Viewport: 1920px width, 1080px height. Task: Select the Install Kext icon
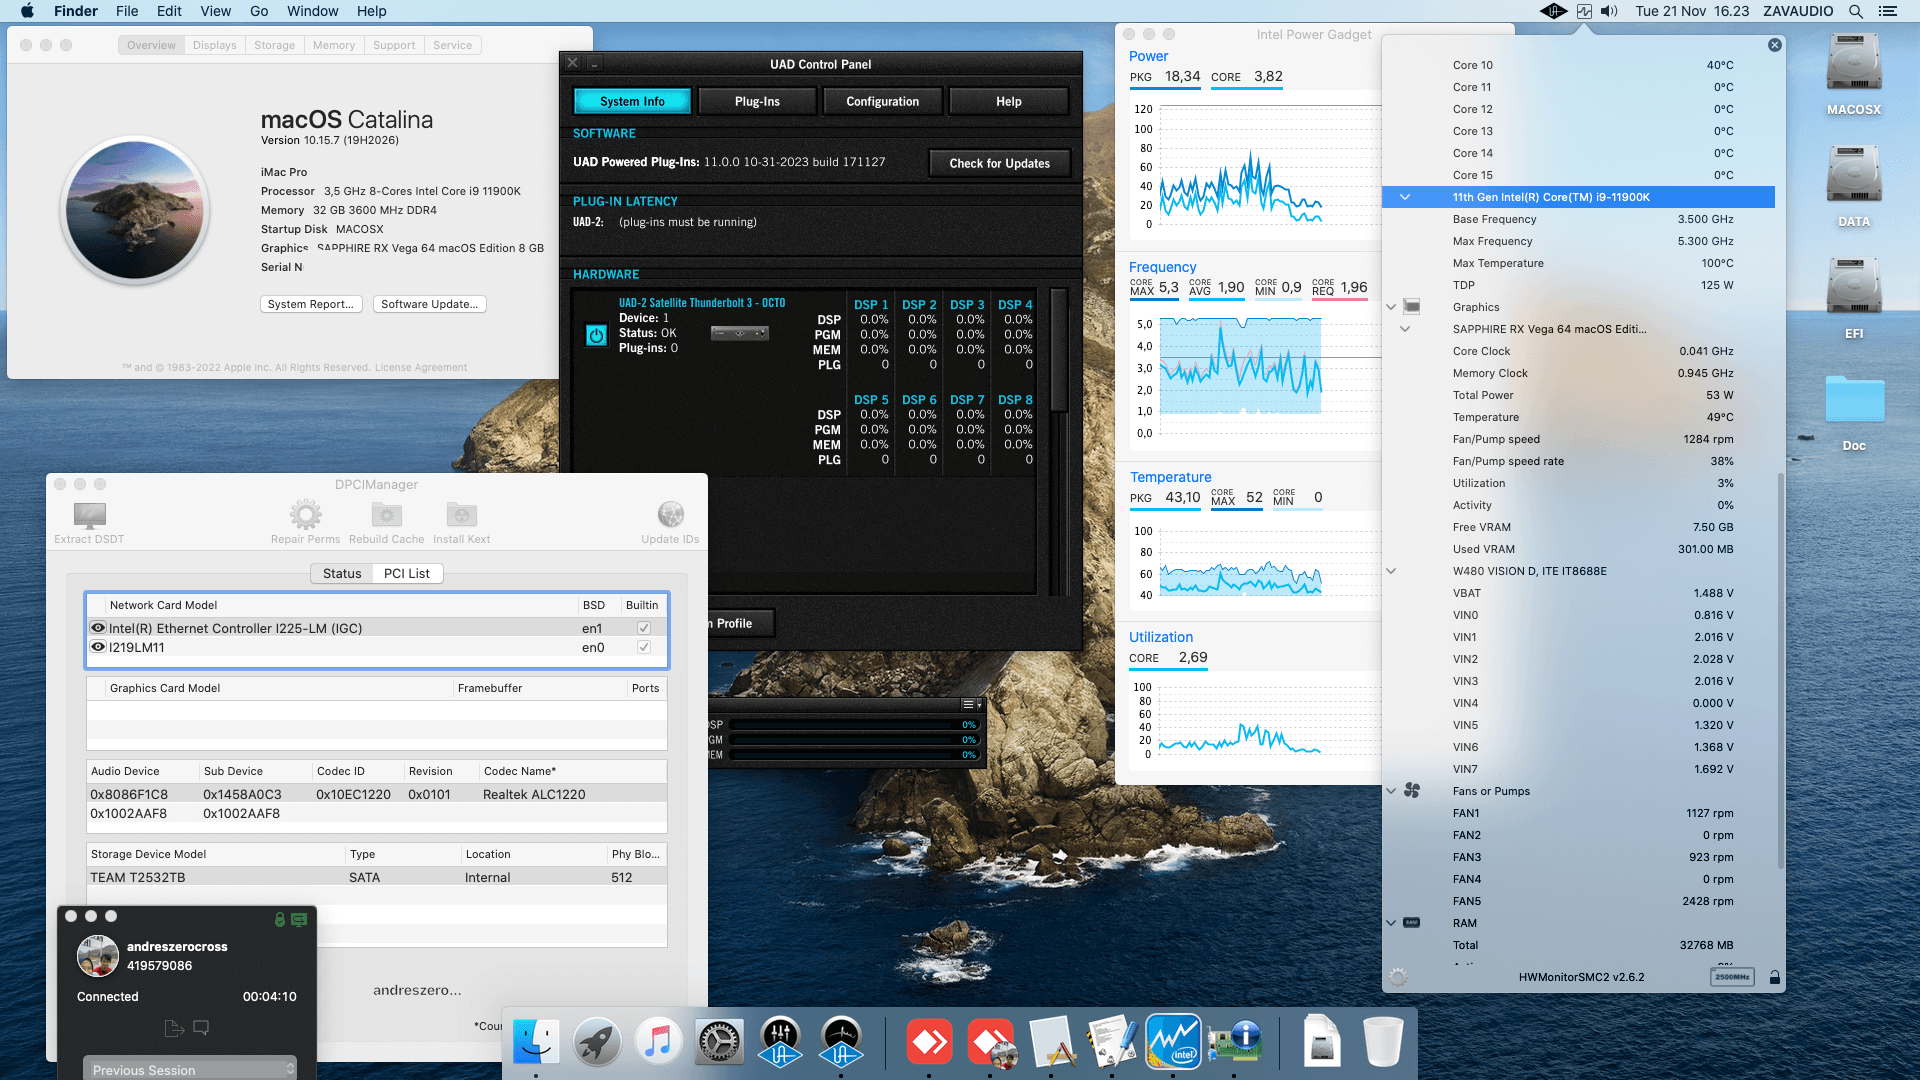[461, 513]
